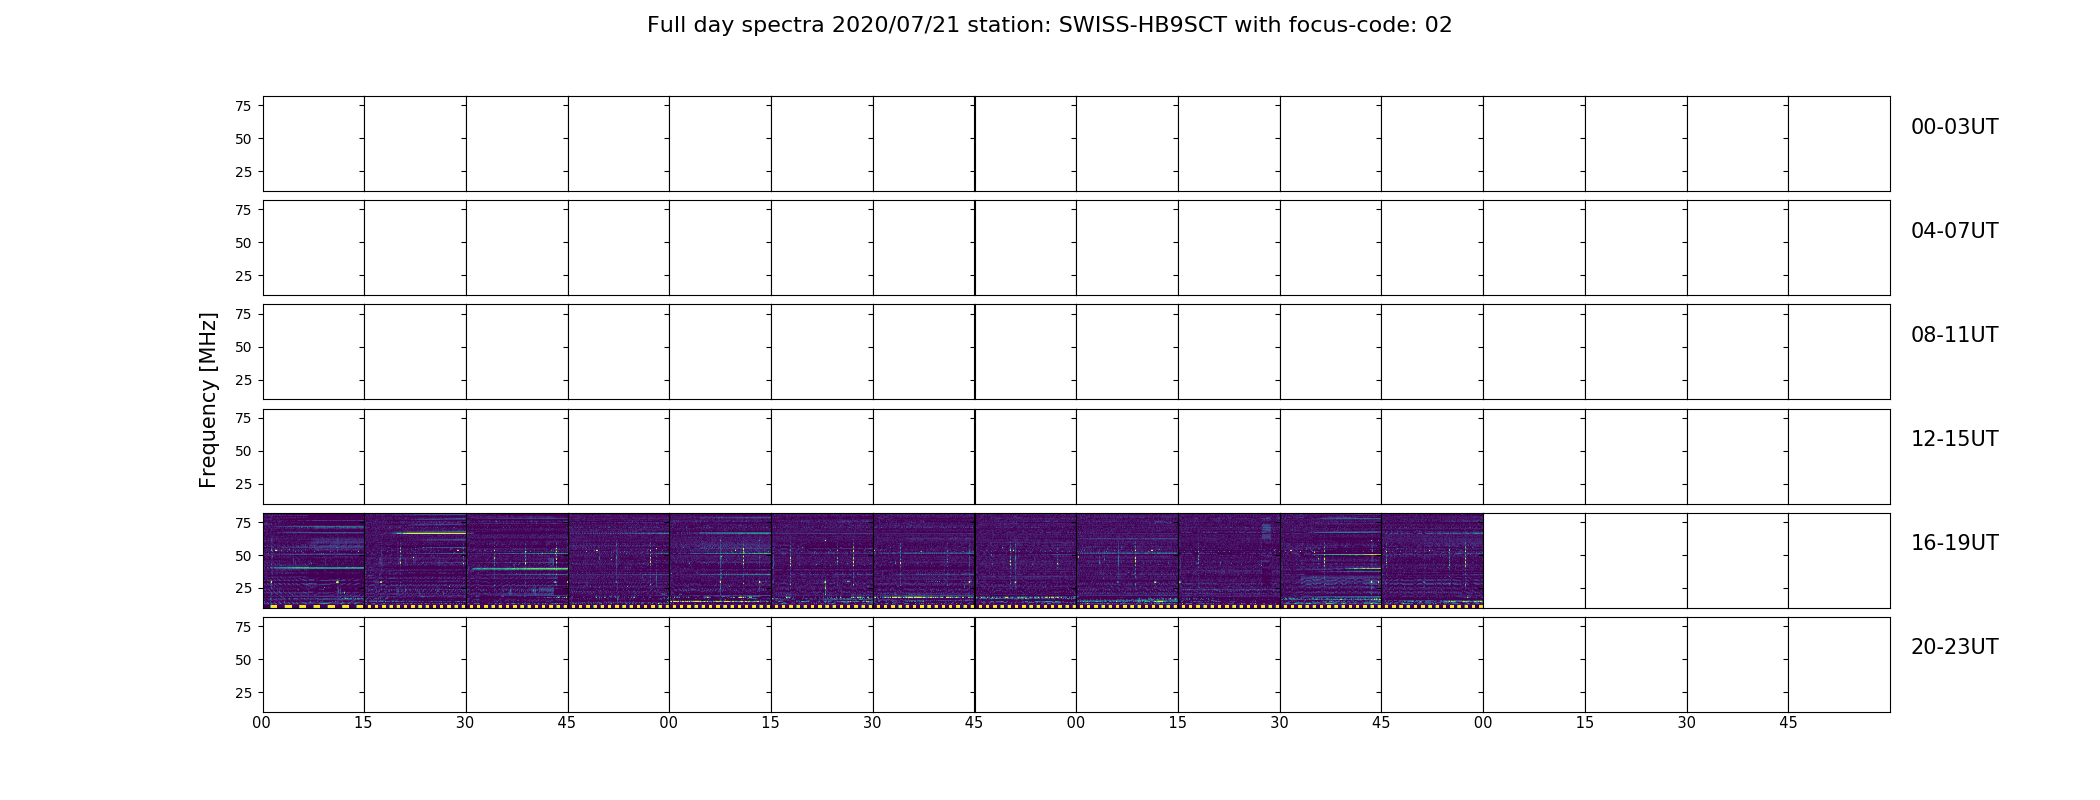Select the 25 tick of the 12-15UT panel
The width and height of the screenshot is (2100, 800).
(243, 484)
